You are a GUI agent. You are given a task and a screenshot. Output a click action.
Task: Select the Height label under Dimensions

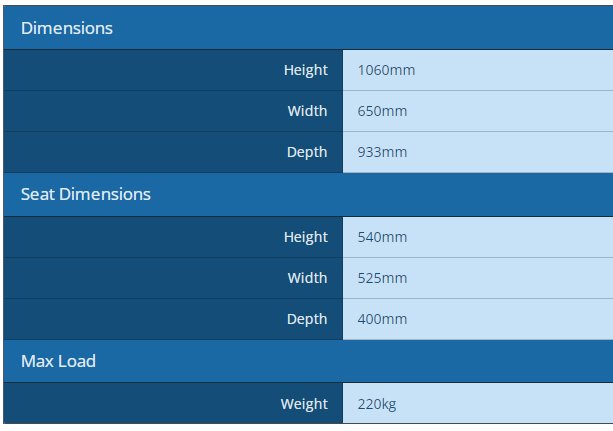coord(305,70)
